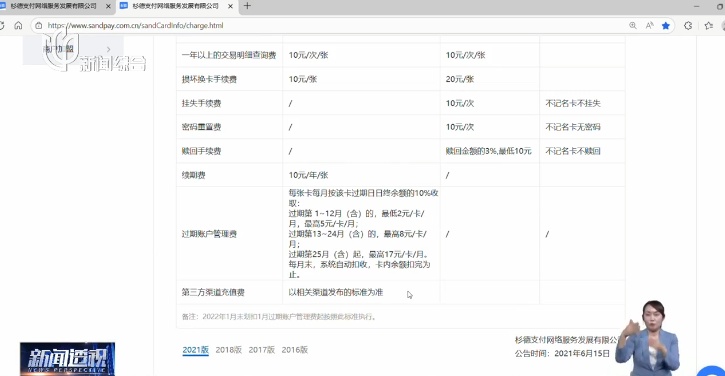Restore the browser window size
725x376 pixels.
pos(721,6)
